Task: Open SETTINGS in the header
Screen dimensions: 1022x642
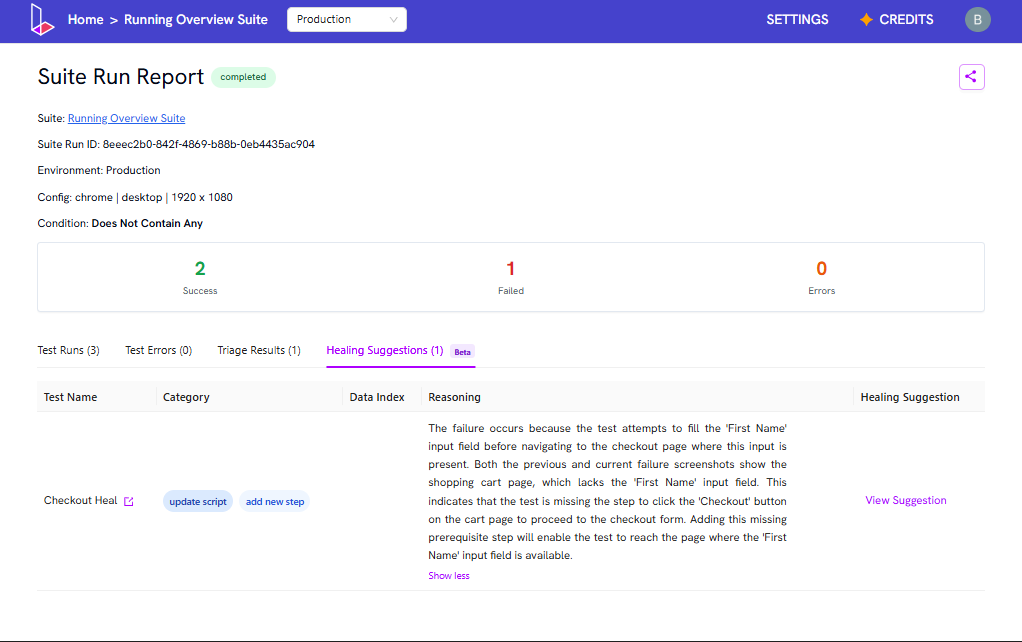Action: click(x=797, y=20)
